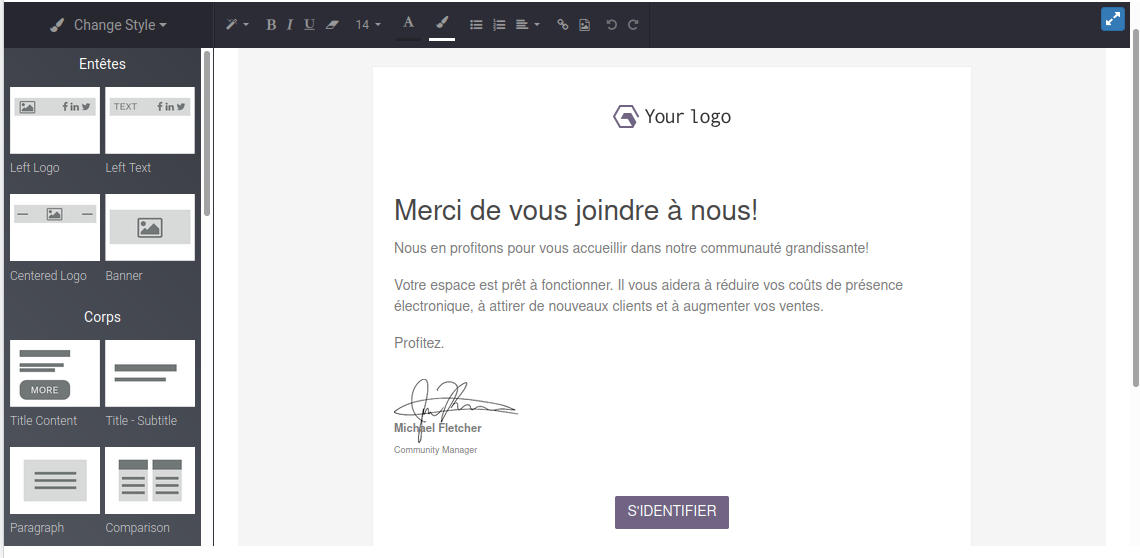The width and height of the screenshot is (1140, 558).
Task: Click the eraser remove-formatting icon
Action: [333, 25]
